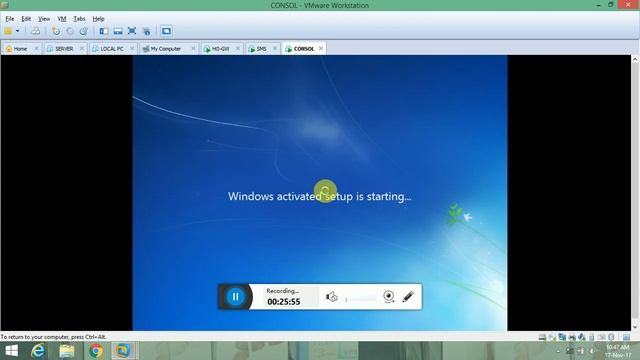The image size is (640, 360).
Task: Close the CONSOL tab
Action: tap(321, 49)
